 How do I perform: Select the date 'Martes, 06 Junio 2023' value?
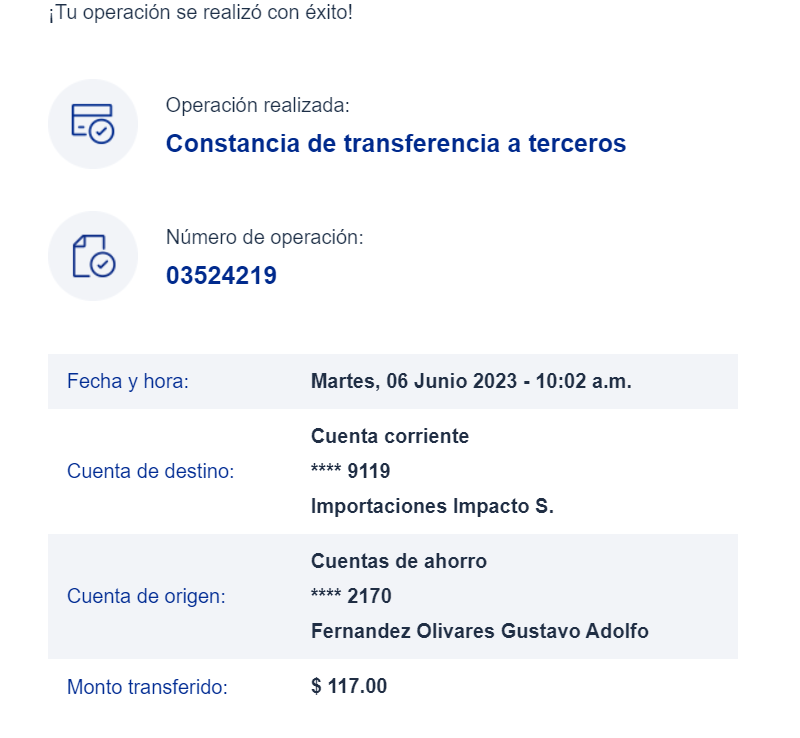[x=414, y=382]
